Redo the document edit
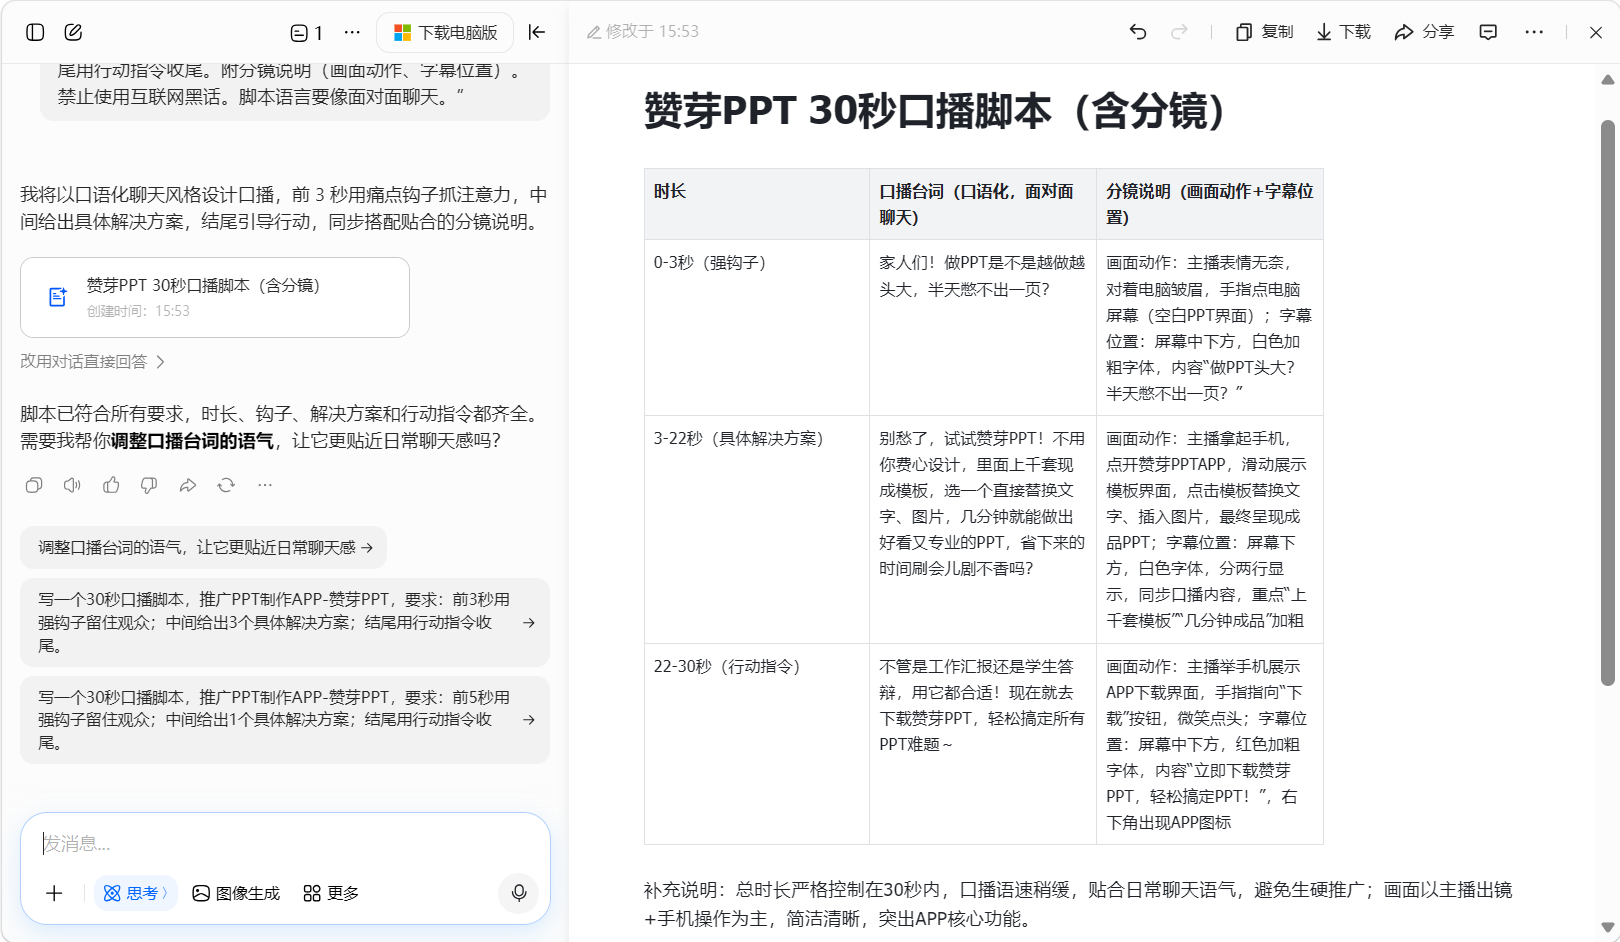 tap(1180, 32)
